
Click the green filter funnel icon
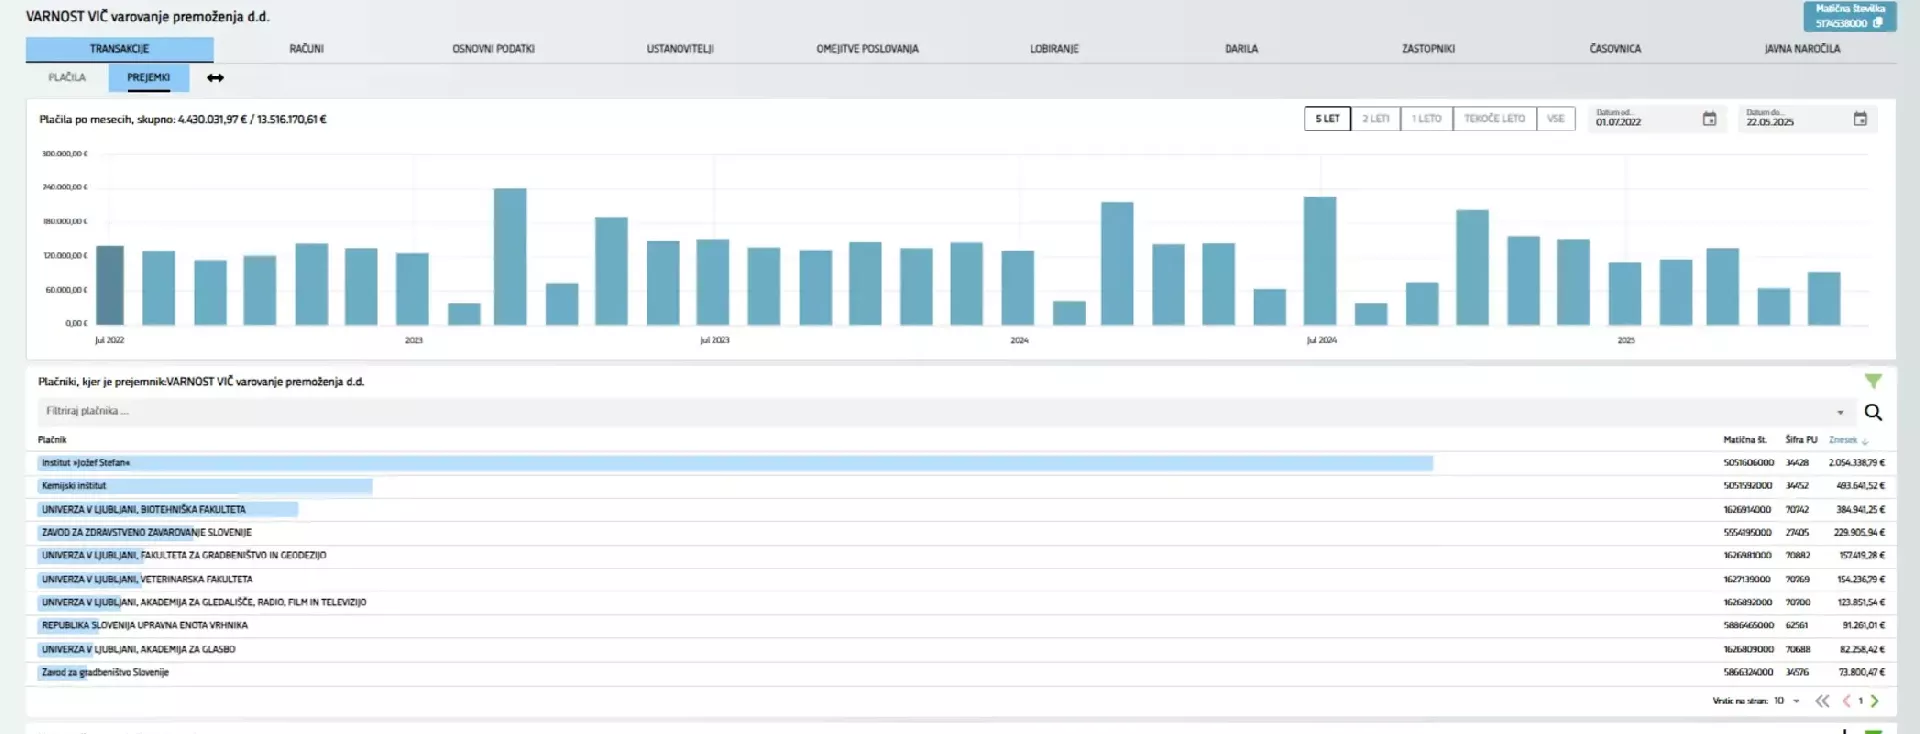point(1872,381)
